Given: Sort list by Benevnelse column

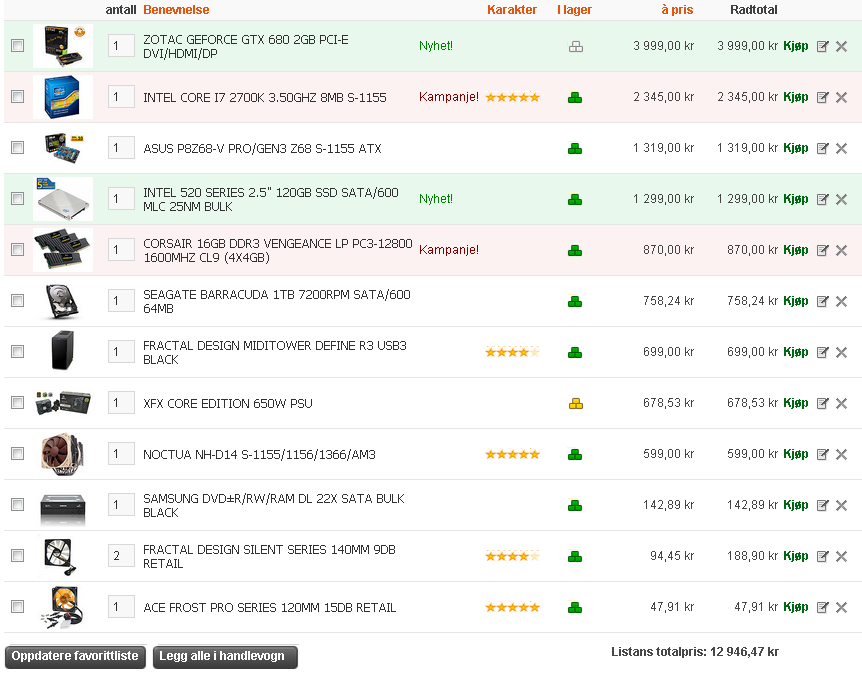Looking at the screenshot, I should [x=176, y=10].
